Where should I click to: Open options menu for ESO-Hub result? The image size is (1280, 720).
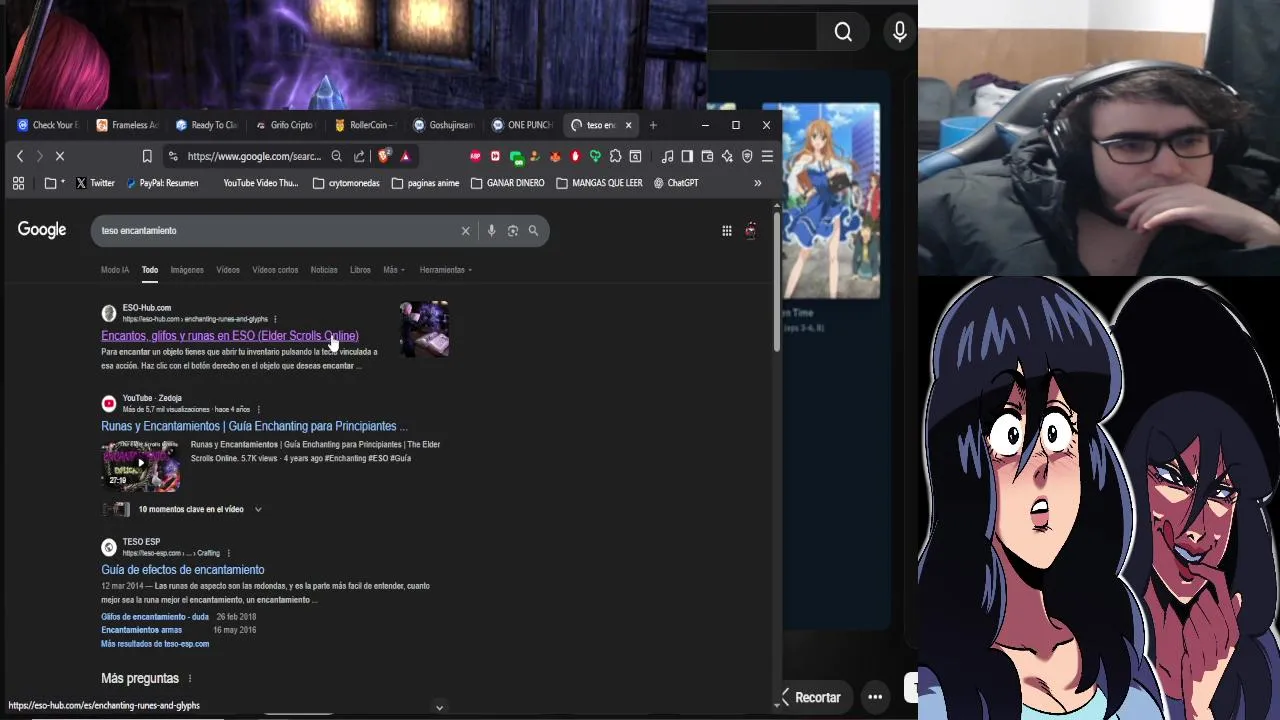275,319
